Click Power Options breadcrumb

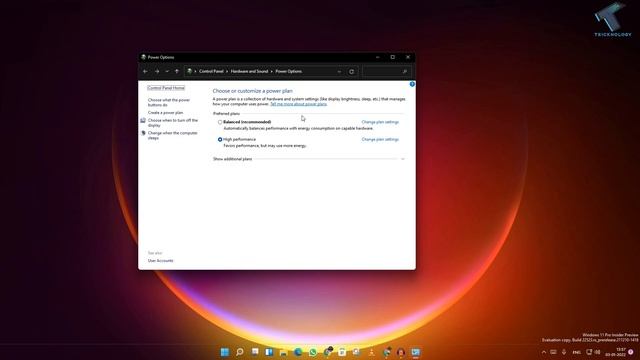(289, 71)
